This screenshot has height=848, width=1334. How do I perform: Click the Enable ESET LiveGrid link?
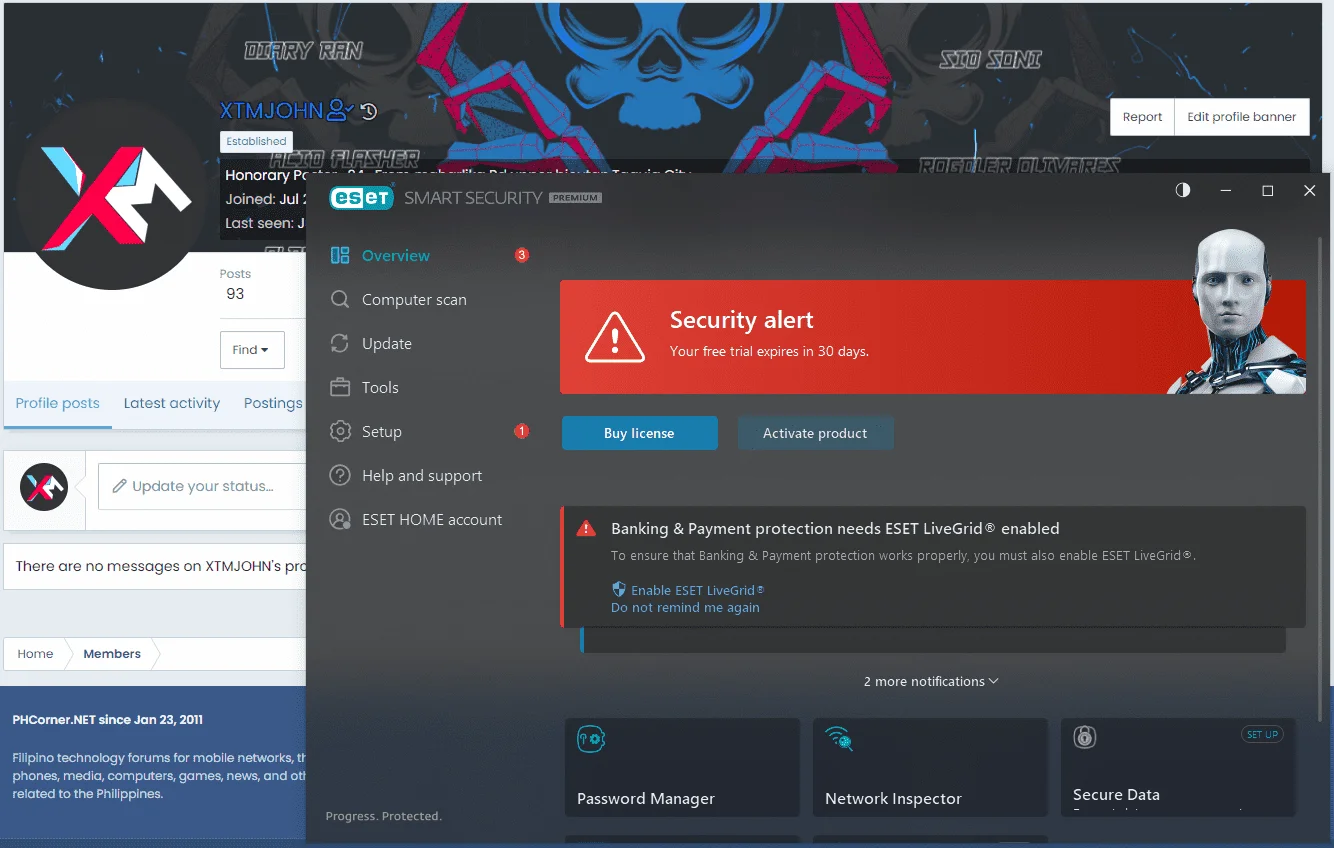(x=697, y=590)
